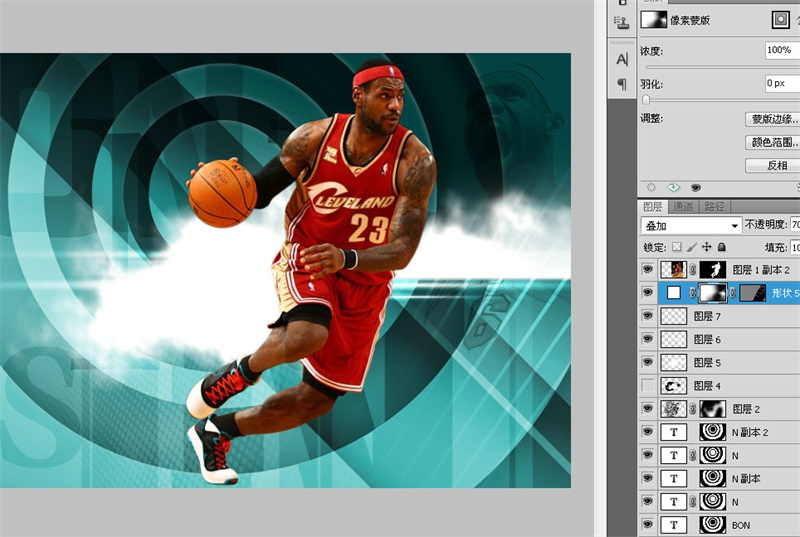Click the lock all padlock icon

tap(722, 247)
